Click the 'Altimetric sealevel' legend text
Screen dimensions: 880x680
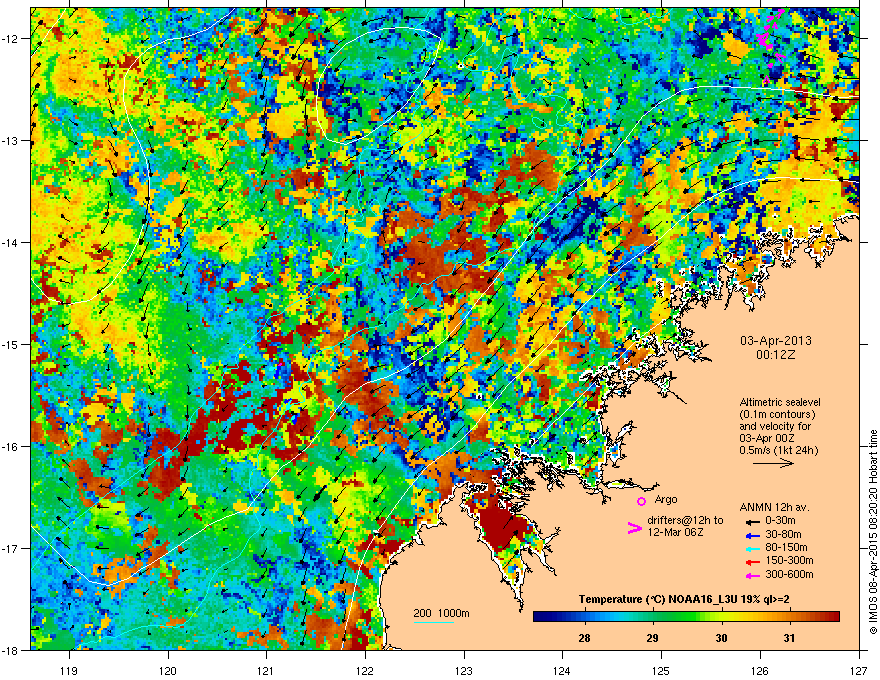coord(780,402)
